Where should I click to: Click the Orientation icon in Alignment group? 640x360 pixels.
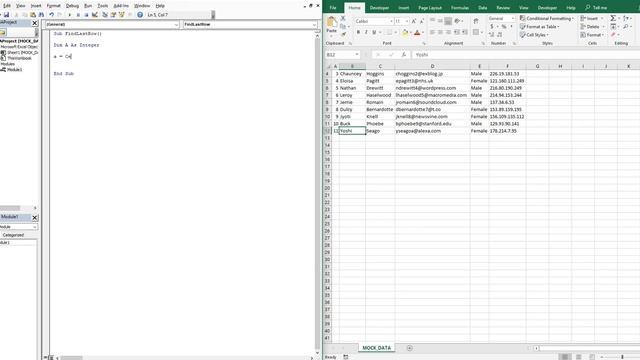click(x=458, y=21)
